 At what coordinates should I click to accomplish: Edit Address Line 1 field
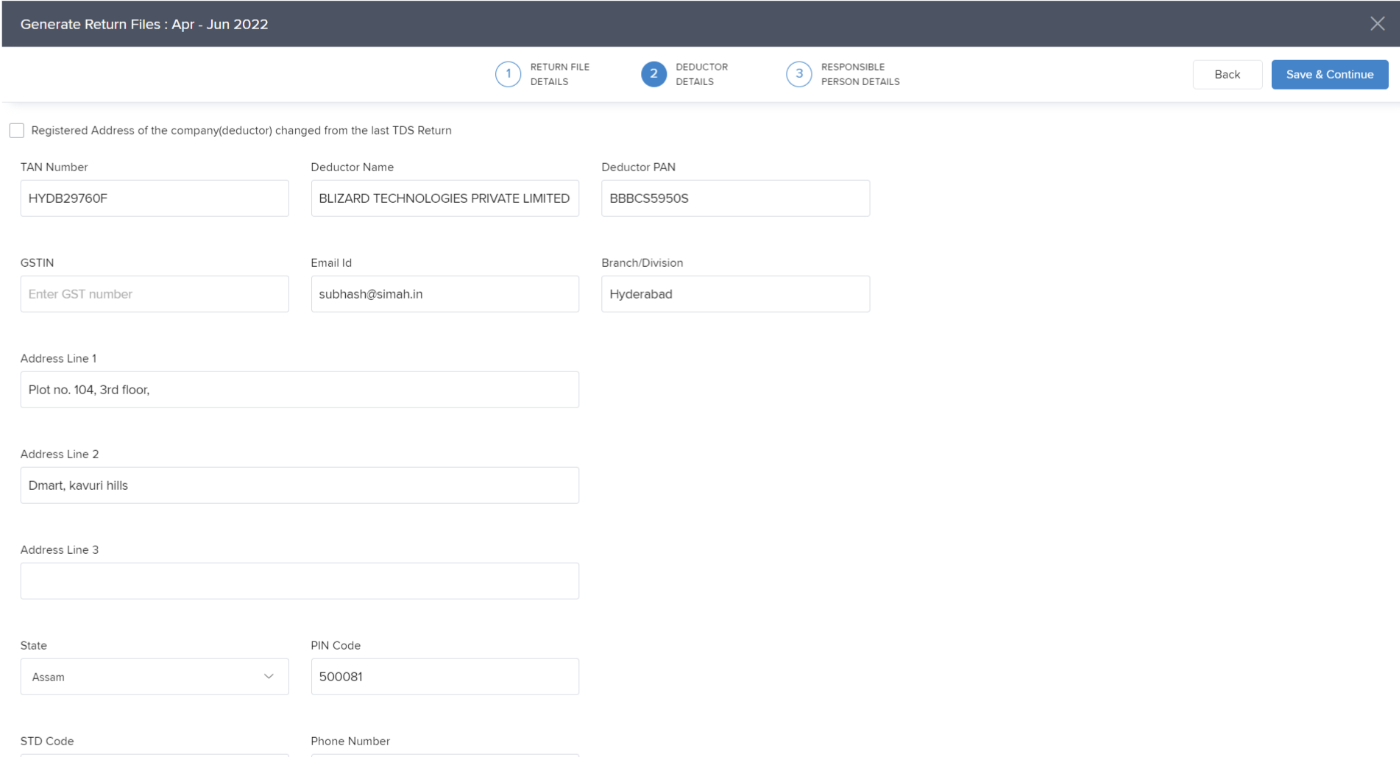point(299,390)
